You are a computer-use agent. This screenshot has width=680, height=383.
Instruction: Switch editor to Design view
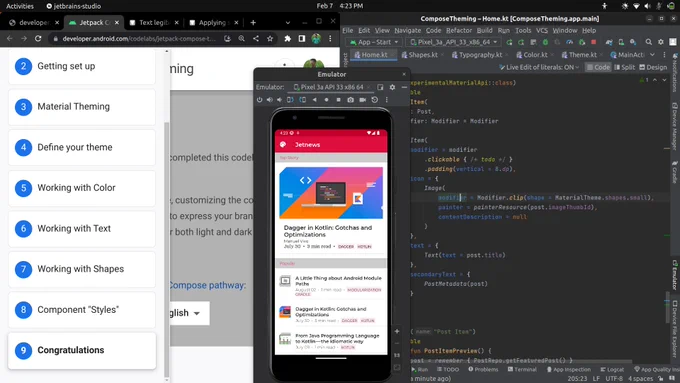coord(653,67)
